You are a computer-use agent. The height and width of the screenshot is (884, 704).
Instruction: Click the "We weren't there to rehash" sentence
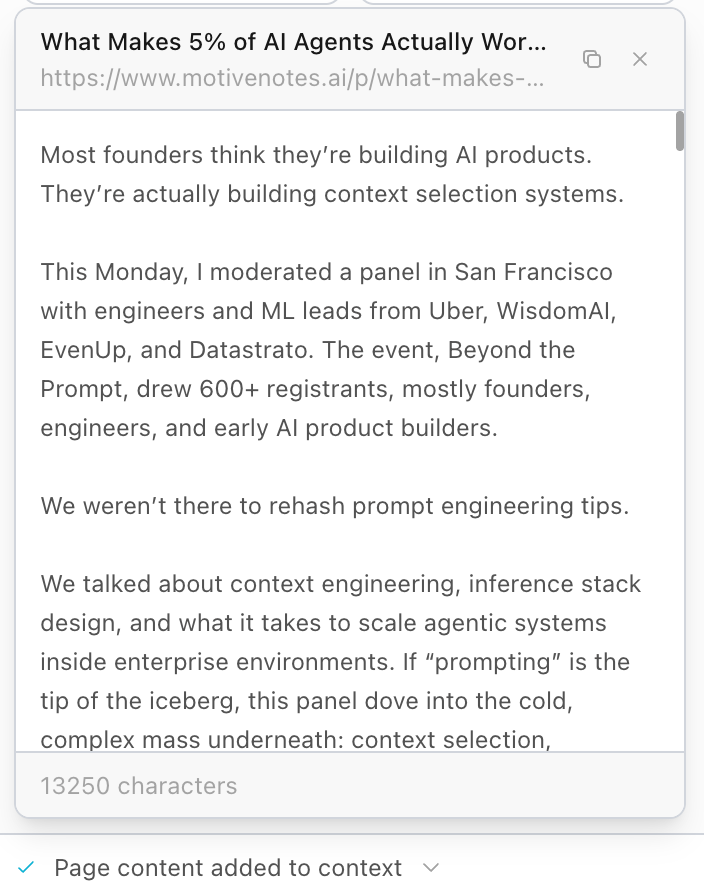(x=335, y=506)
